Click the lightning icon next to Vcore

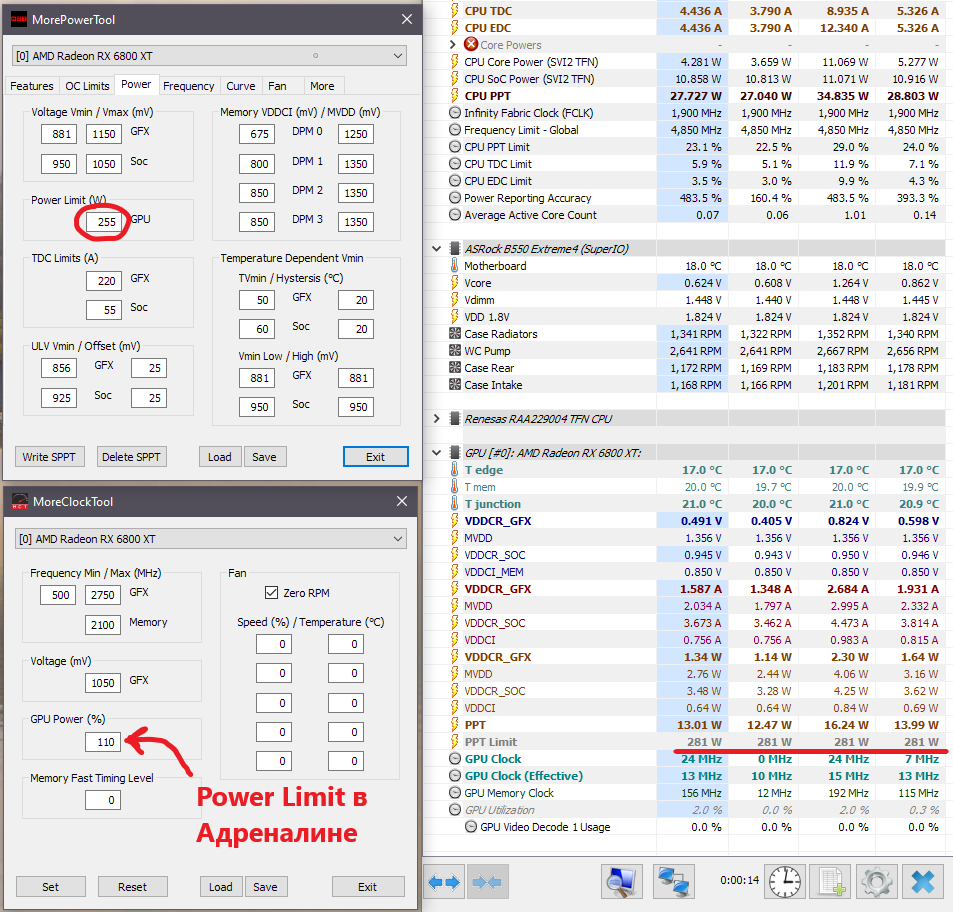point(454,283)
